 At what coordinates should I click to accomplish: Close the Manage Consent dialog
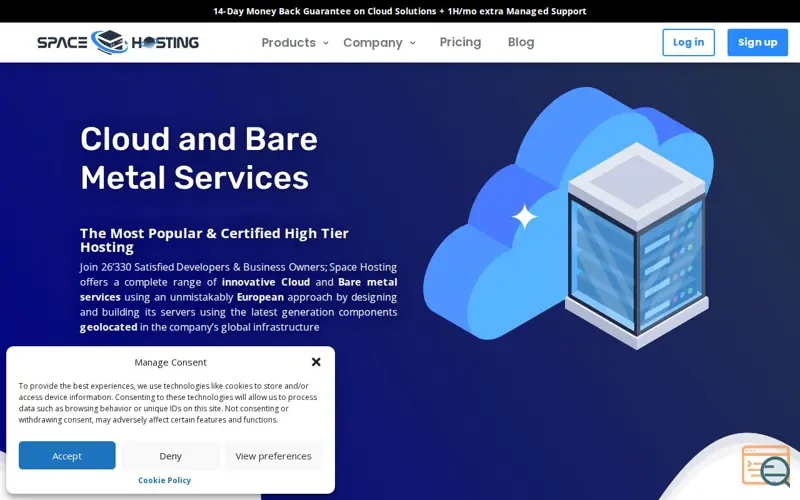[x=316, y=362]
